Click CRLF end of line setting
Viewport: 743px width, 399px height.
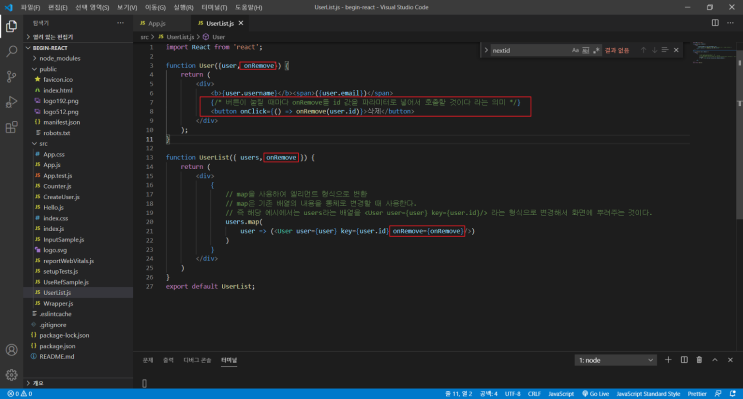point(534,394)
